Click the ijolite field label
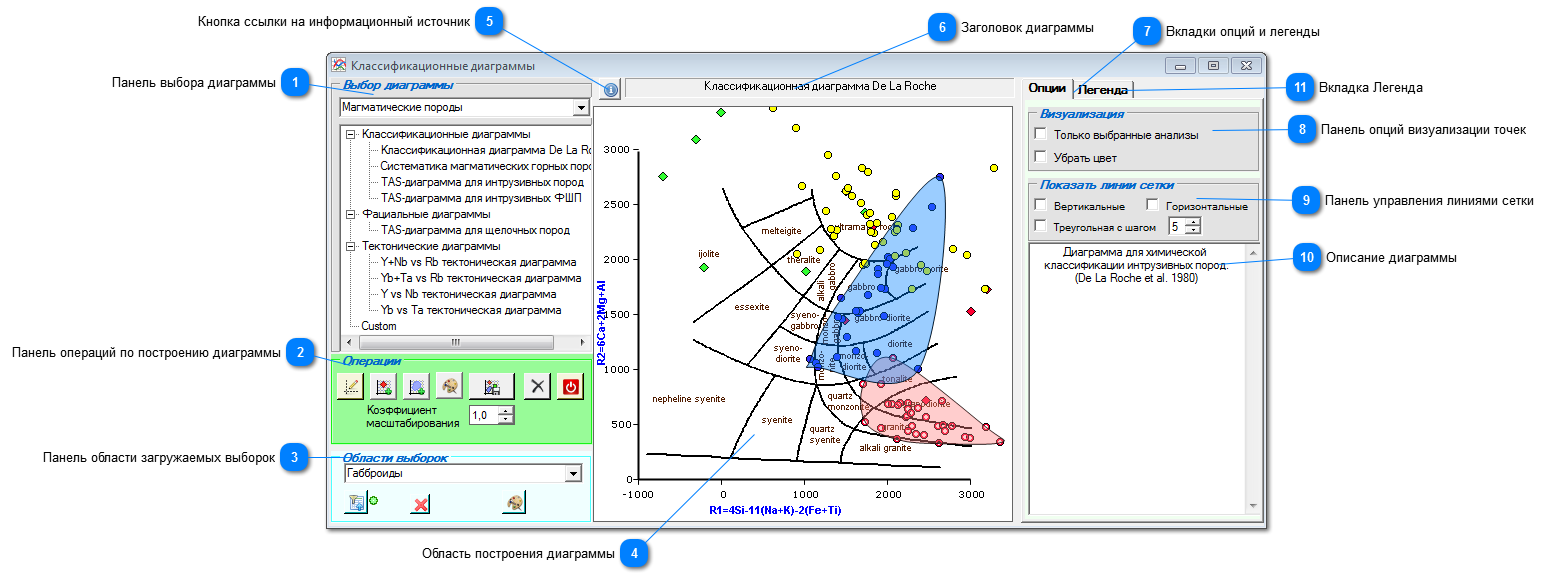 708,254
